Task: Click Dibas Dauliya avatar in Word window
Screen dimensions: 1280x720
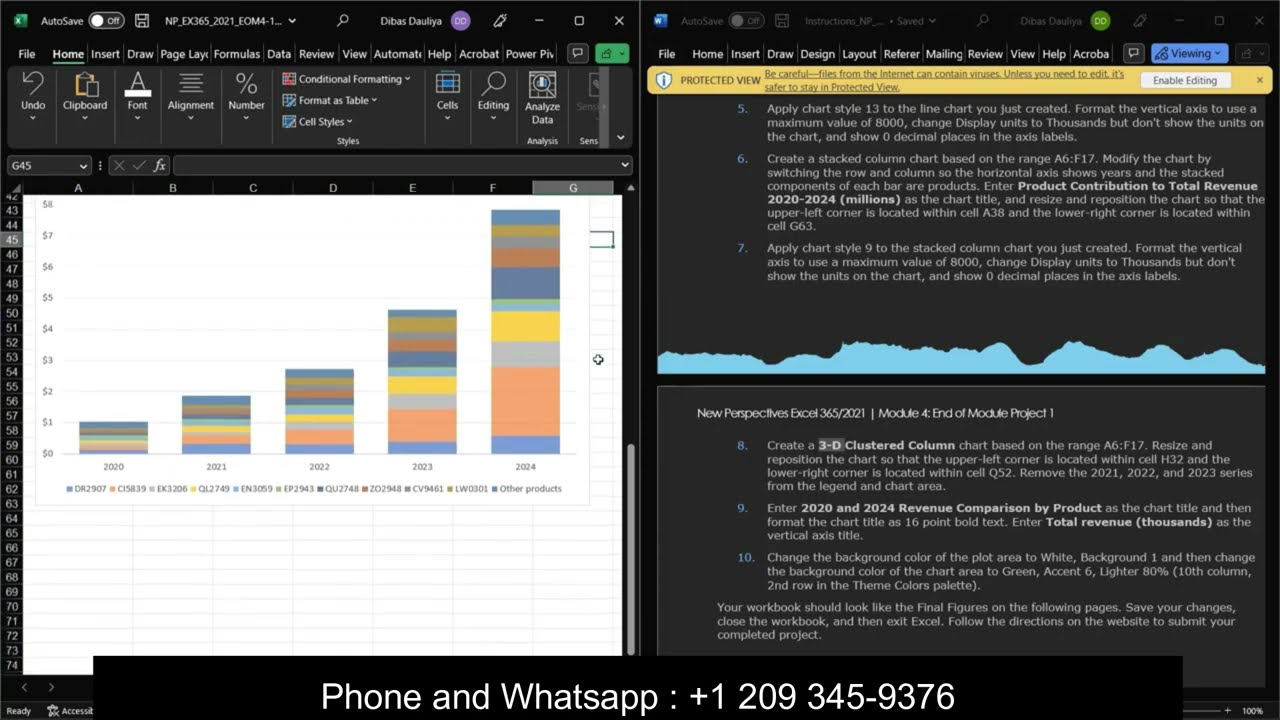Action: pyautogui.click(x=1100, y=20)
